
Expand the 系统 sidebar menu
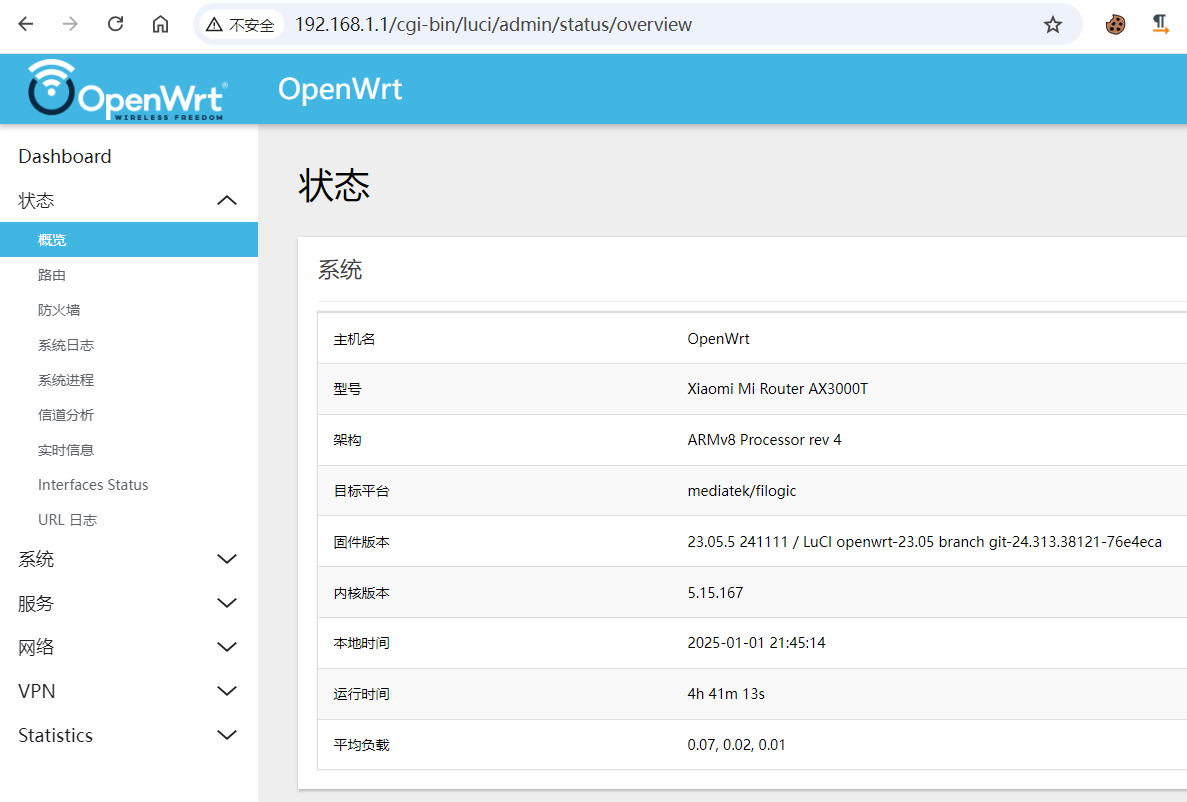pos(129,559)
